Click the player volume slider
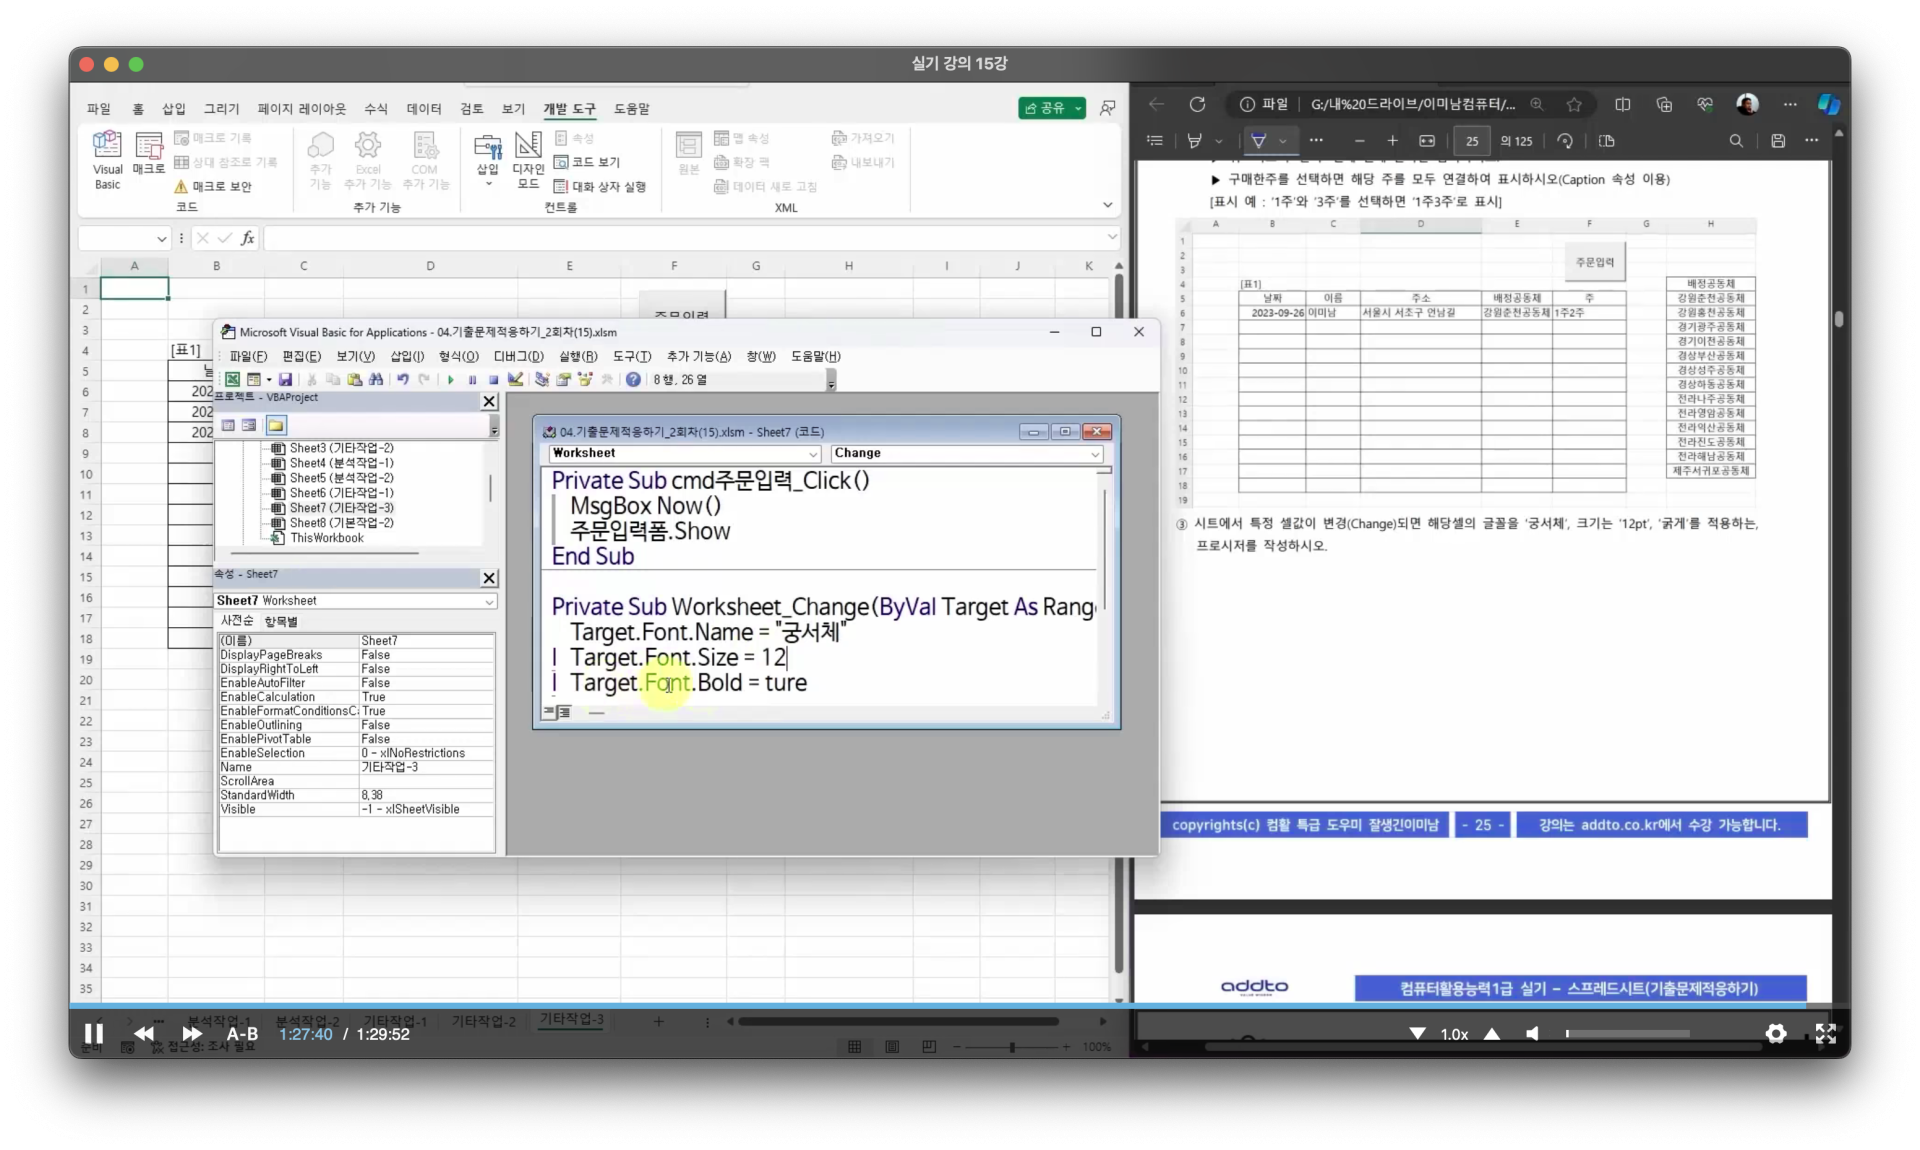The image size is (1920, 1150). point(1627,1034)
